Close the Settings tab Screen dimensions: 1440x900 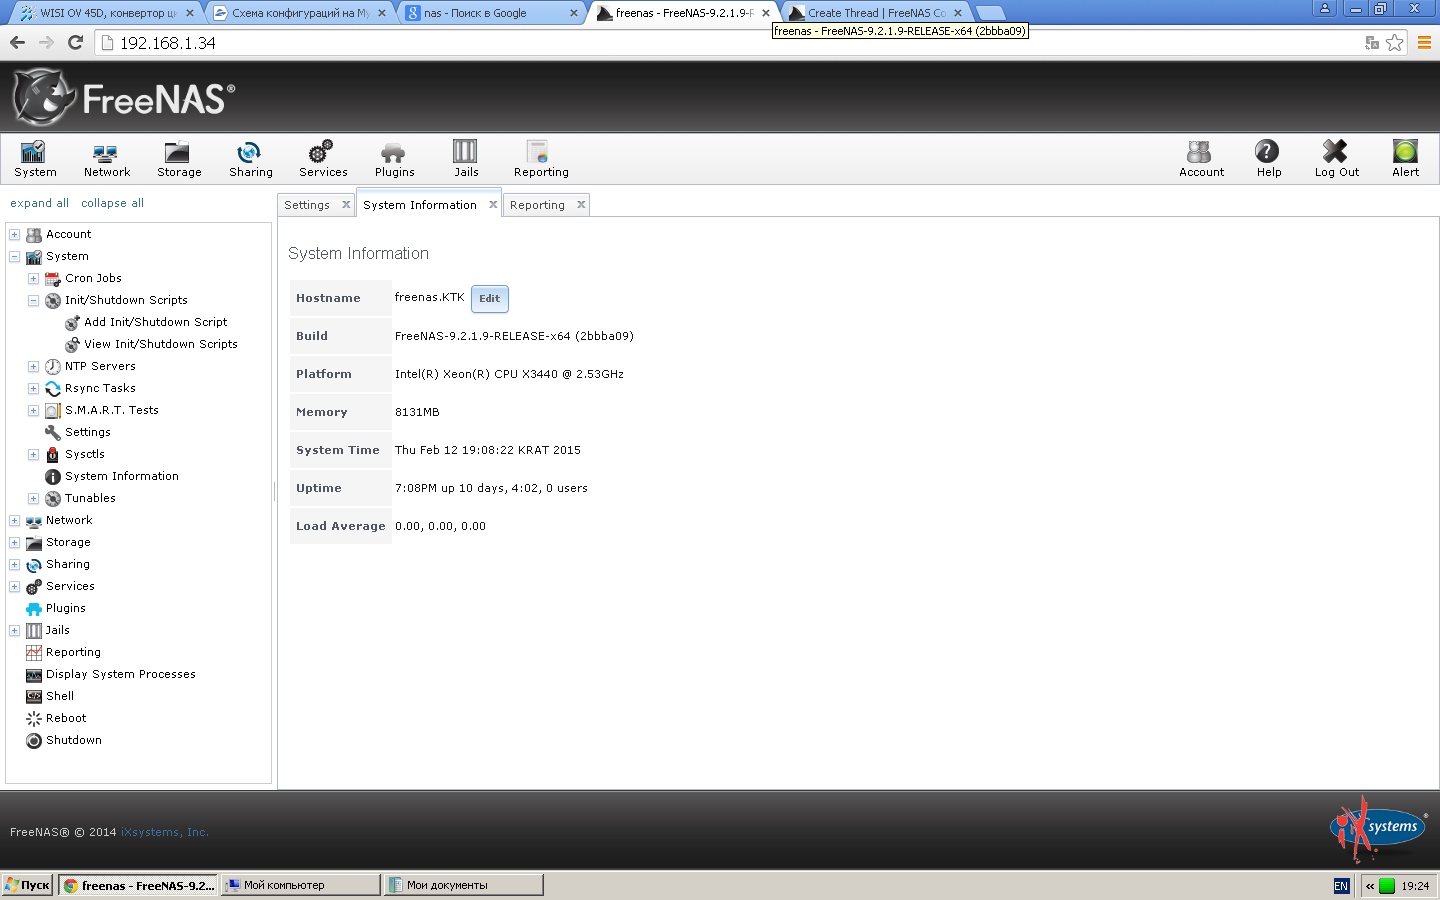point(346,204)
